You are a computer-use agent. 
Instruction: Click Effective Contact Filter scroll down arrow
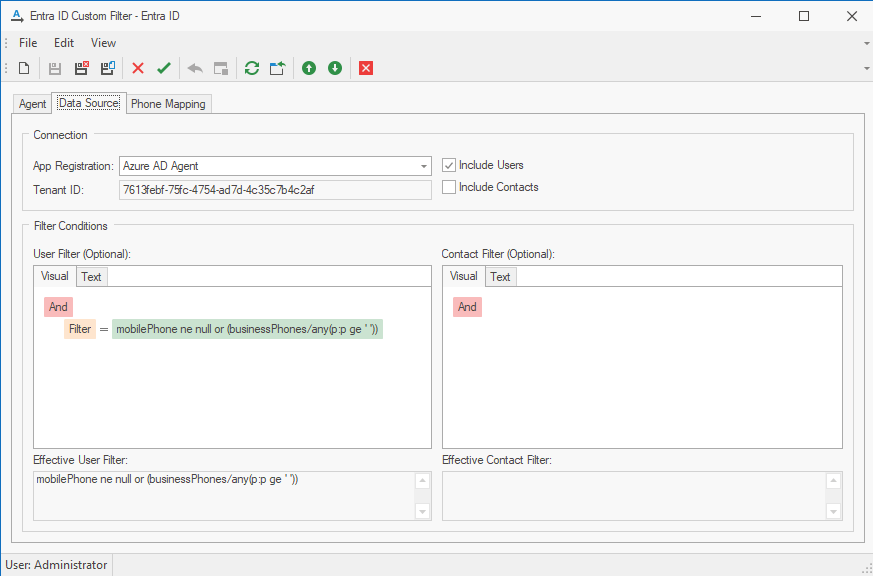coord(833,511)
